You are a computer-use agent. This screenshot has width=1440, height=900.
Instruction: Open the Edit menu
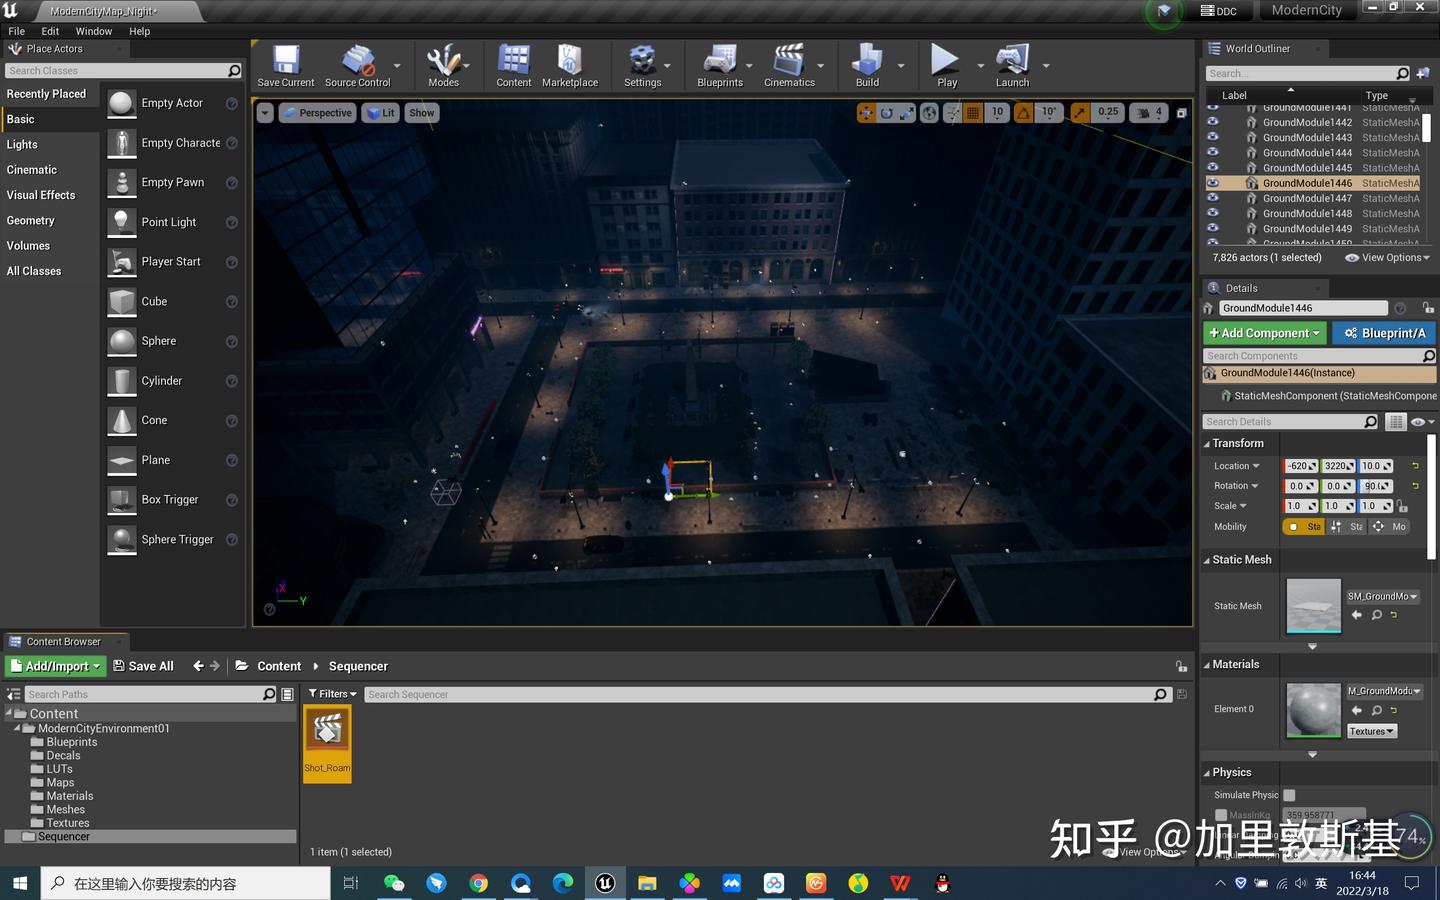(x=49, y=31)
